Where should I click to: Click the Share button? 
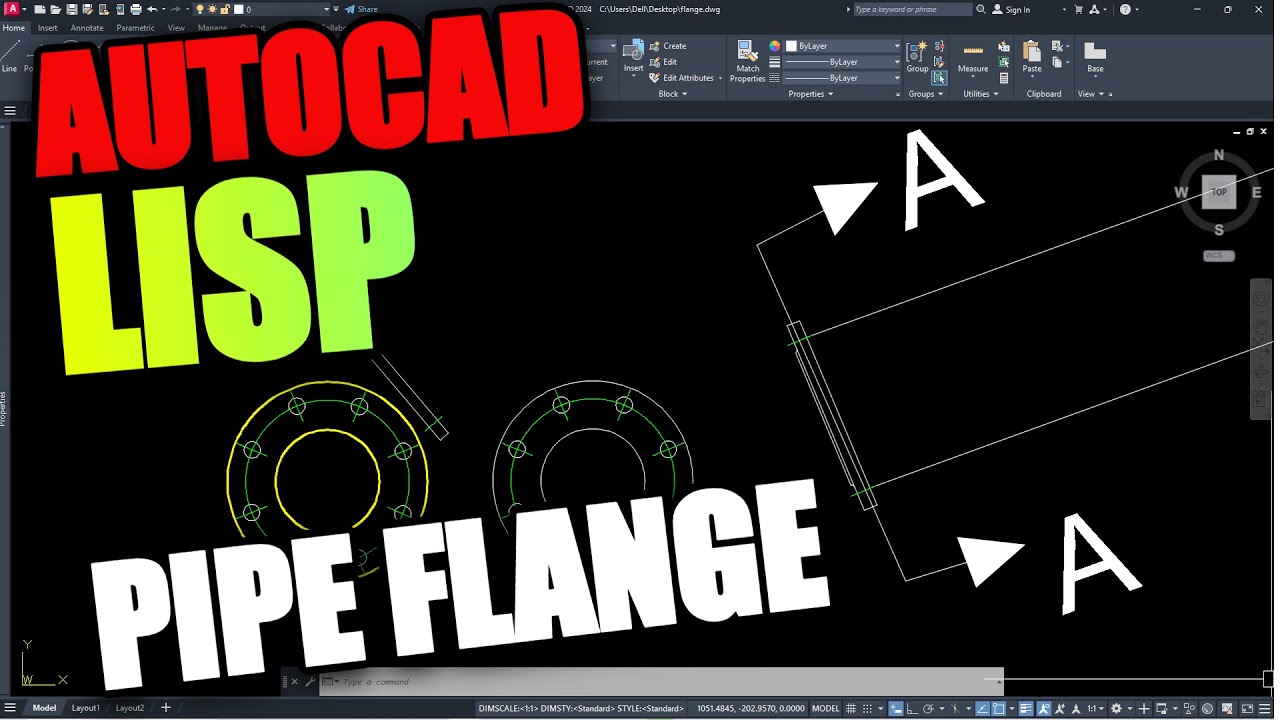tap(361, 9)
